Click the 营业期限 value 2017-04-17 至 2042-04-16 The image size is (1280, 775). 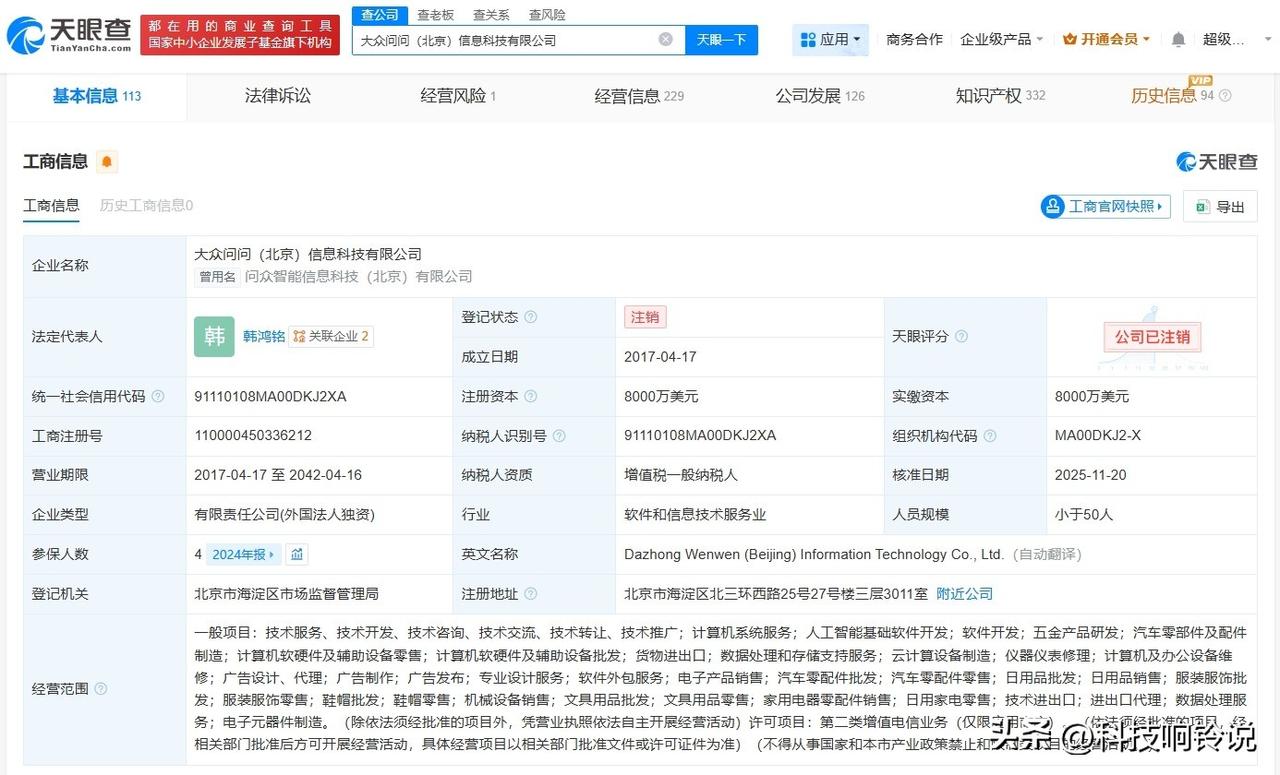point(278,475)
